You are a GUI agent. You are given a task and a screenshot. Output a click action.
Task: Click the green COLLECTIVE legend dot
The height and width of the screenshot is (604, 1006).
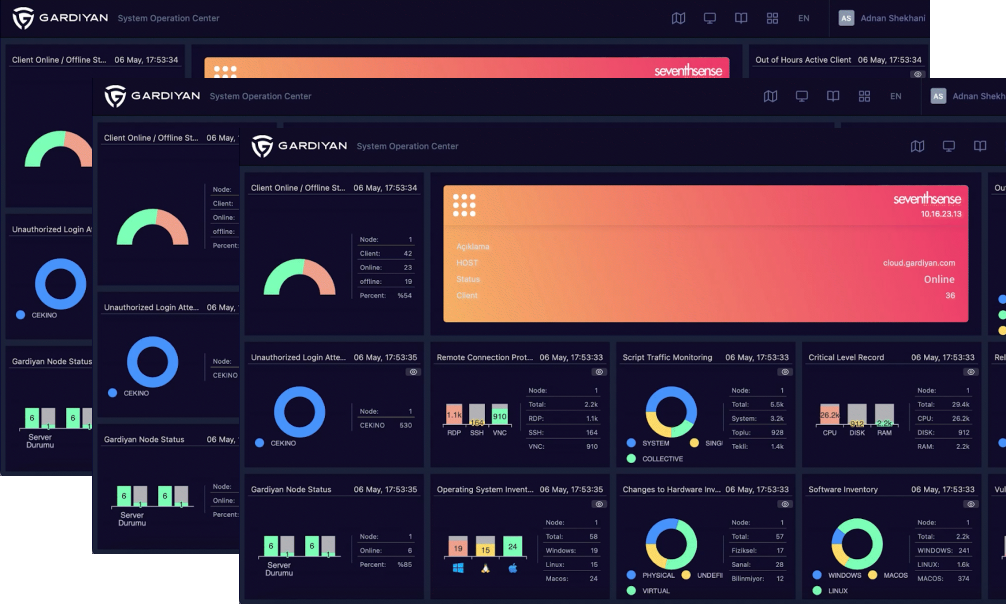tap(631, 458)
